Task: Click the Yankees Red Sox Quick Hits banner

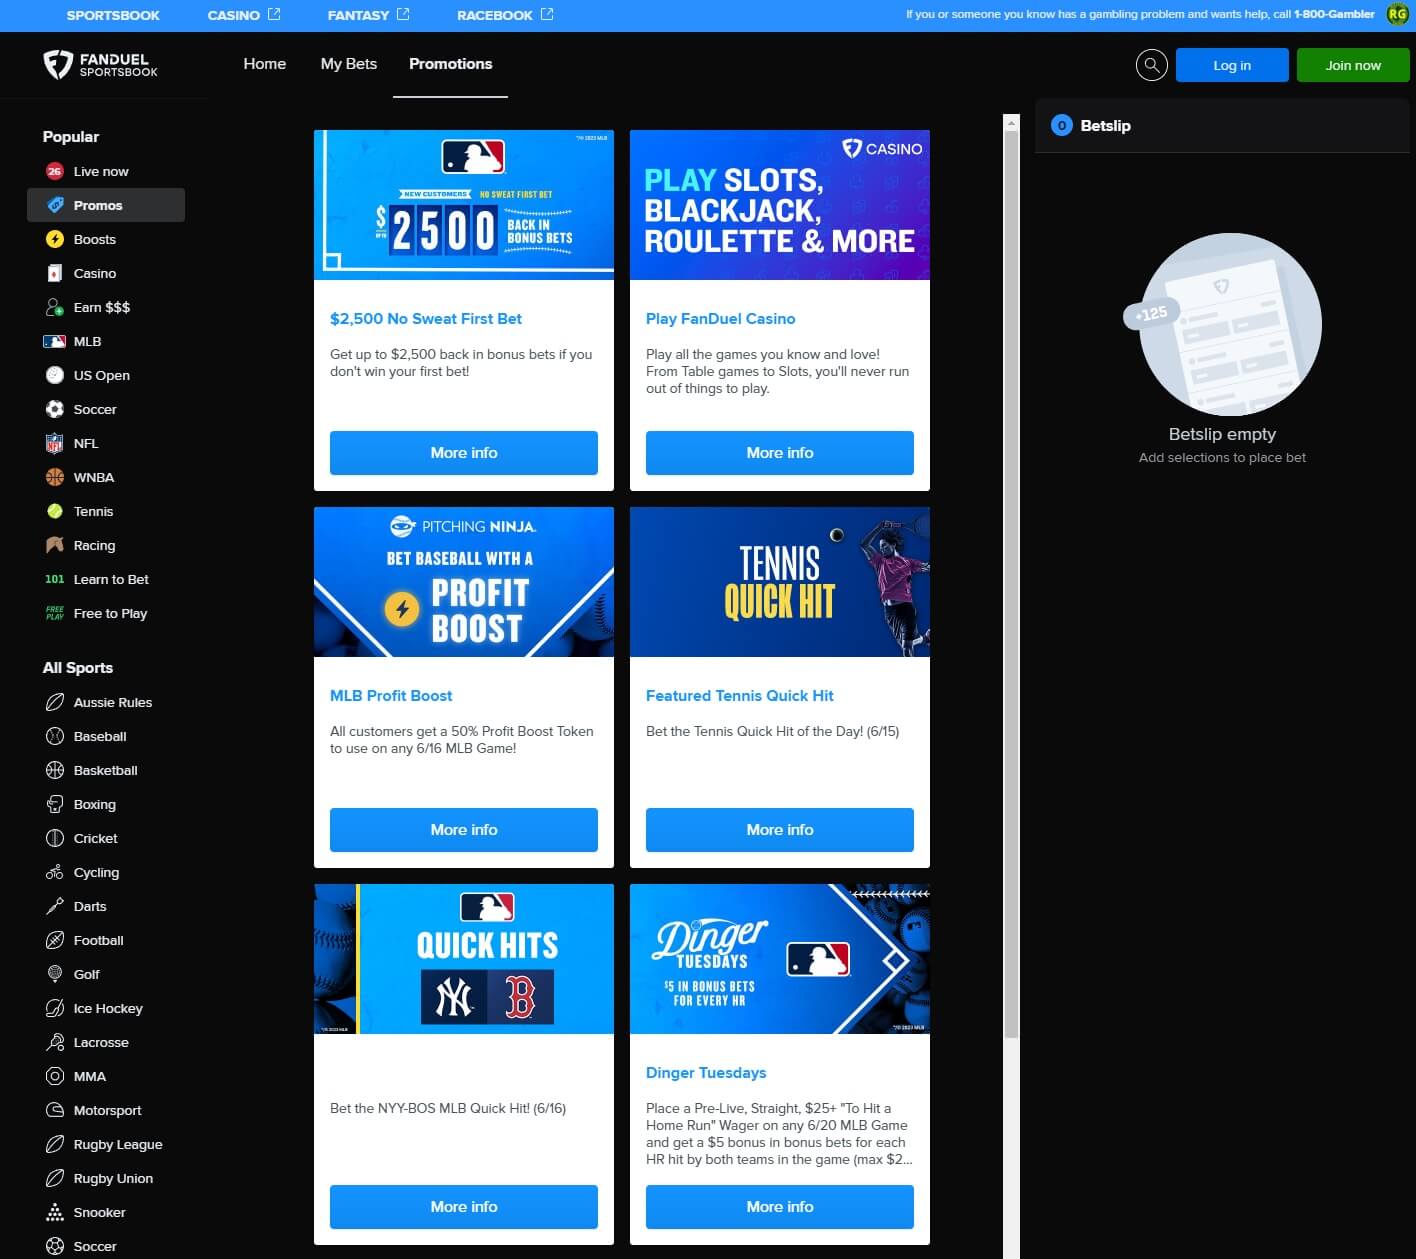Action: click(x=464, y=959)
